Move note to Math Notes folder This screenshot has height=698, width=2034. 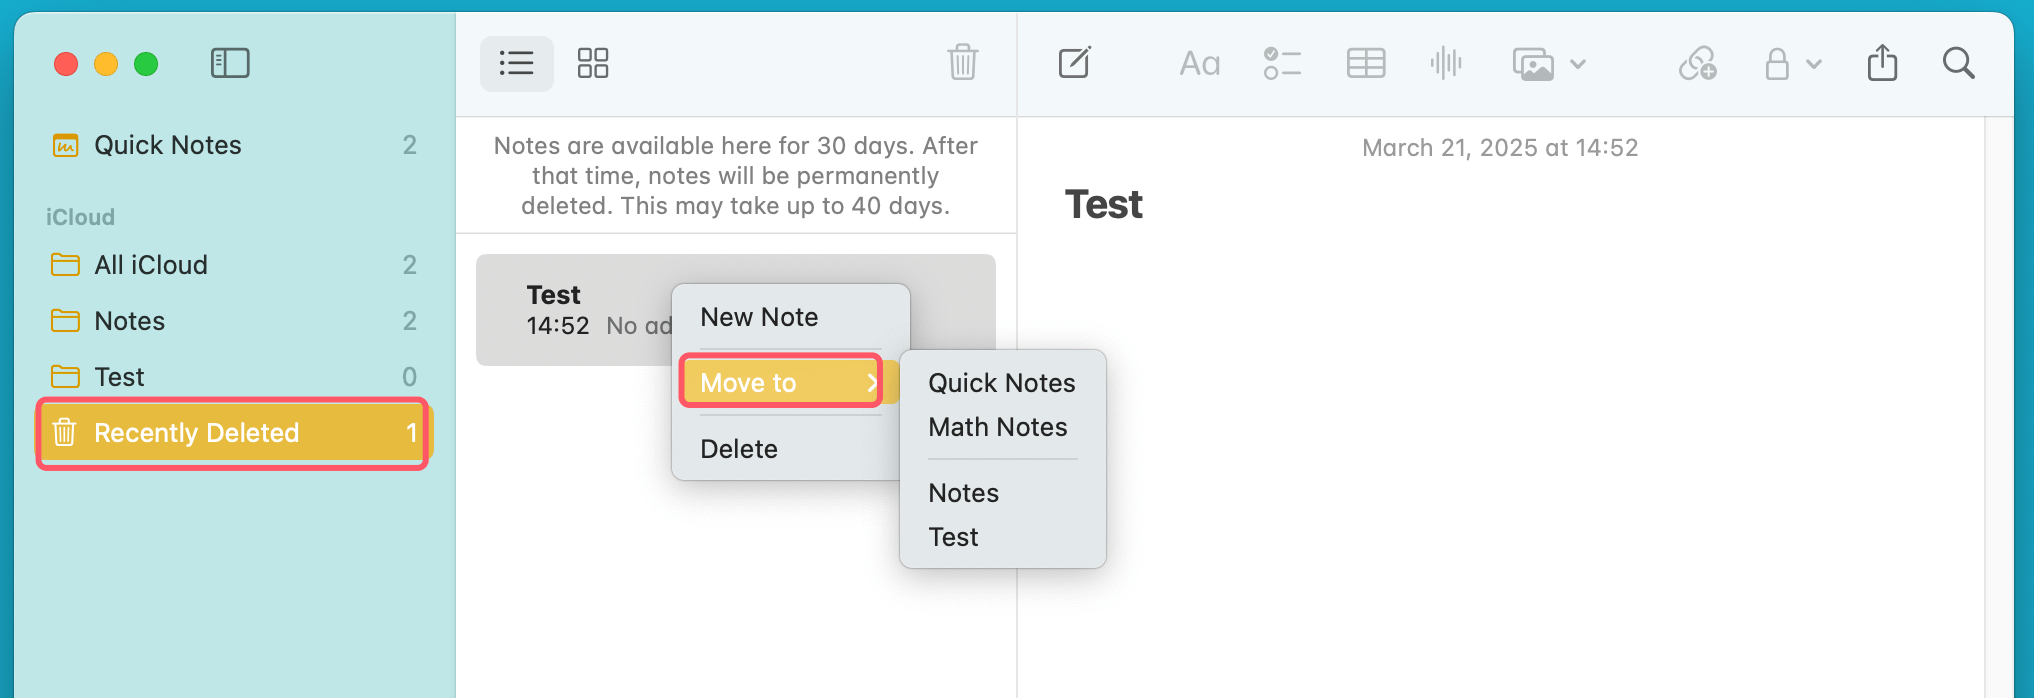coord(997,427)
